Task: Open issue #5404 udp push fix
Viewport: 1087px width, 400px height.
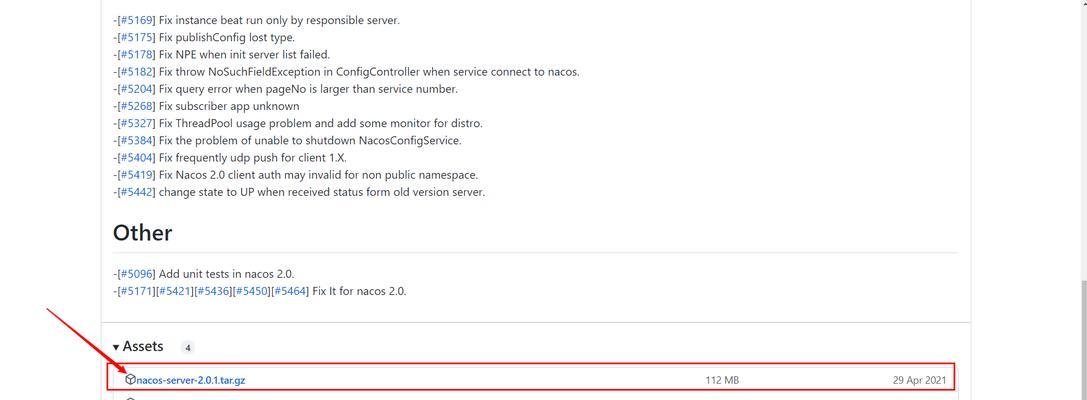Action: 136,158
